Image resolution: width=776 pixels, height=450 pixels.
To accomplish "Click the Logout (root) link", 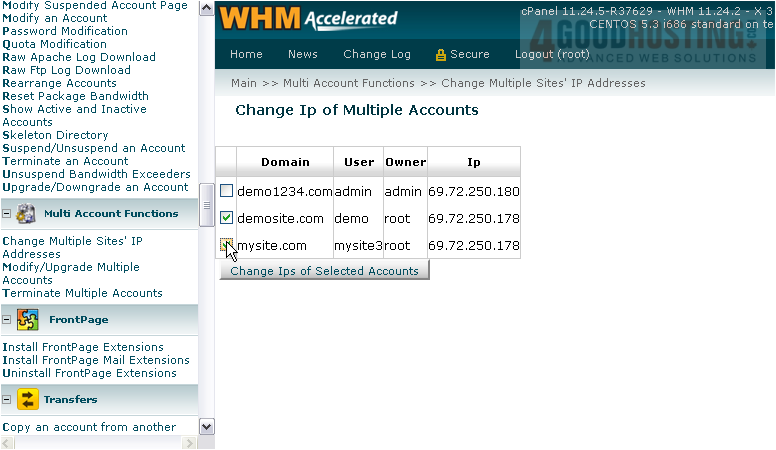I will pos(552,55).
